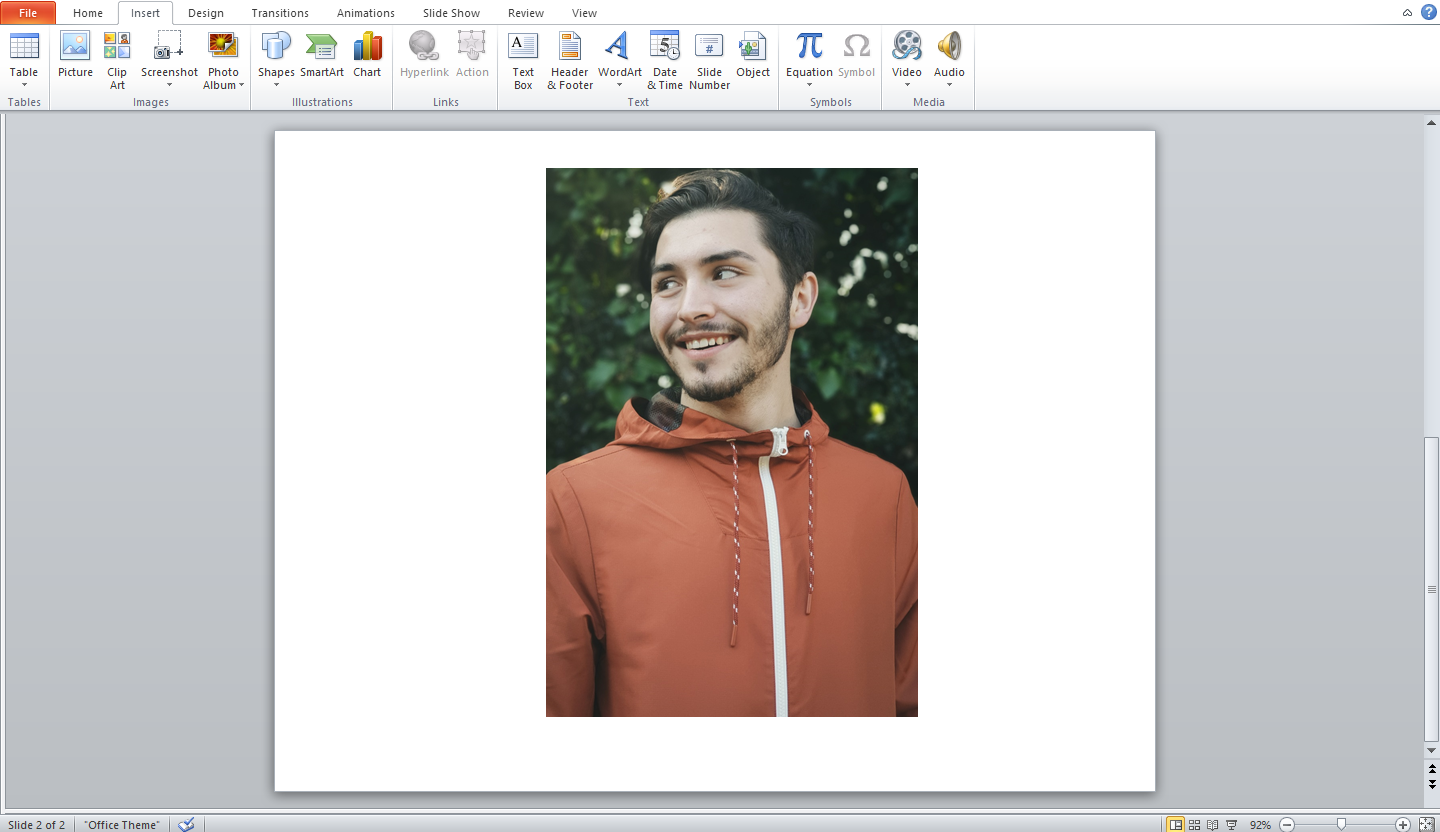Toggle the ribbon minimize chevron
Image resolution: width=1440 pixels, height=832 pixels.
coord(1407,13)
